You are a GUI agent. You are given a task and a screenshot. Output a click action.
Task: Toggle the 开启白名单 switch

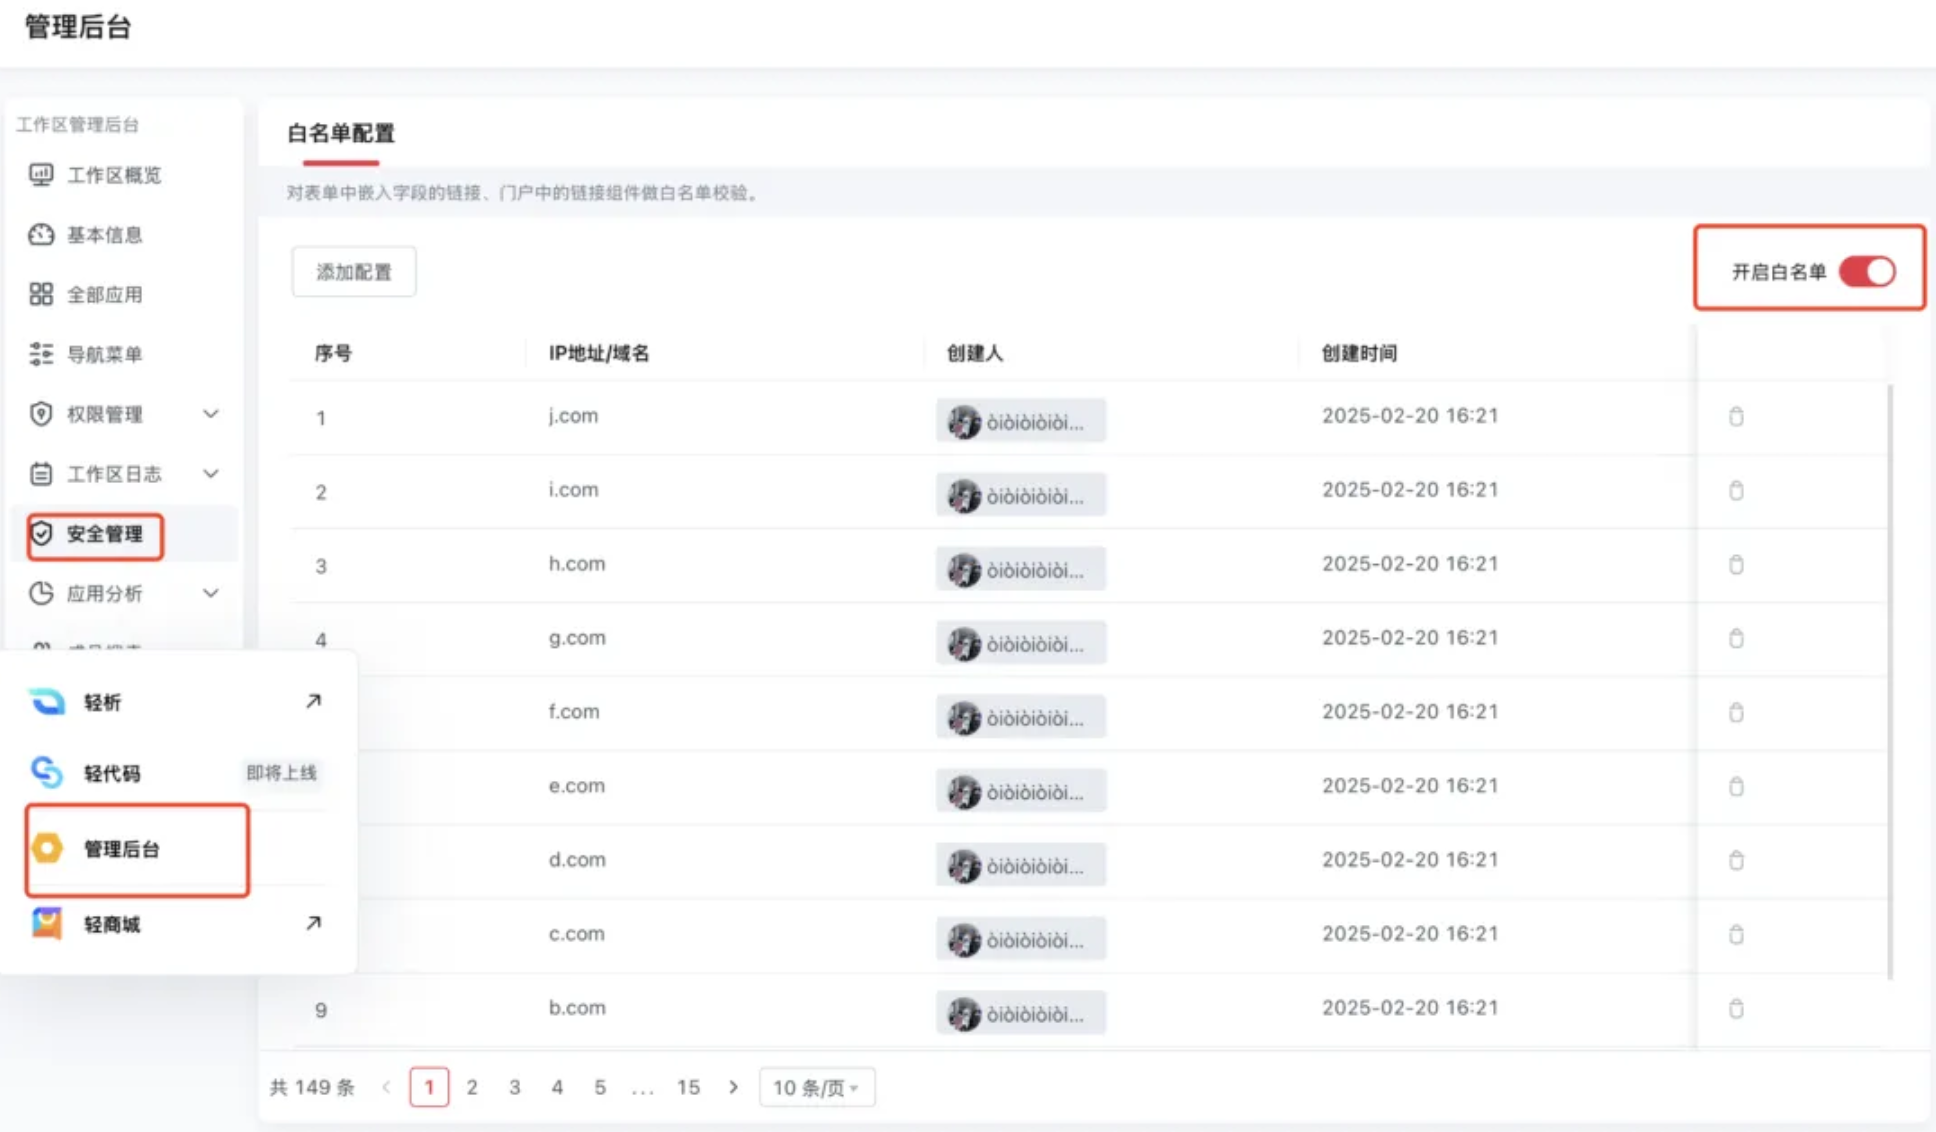(x=1867, y=271)
